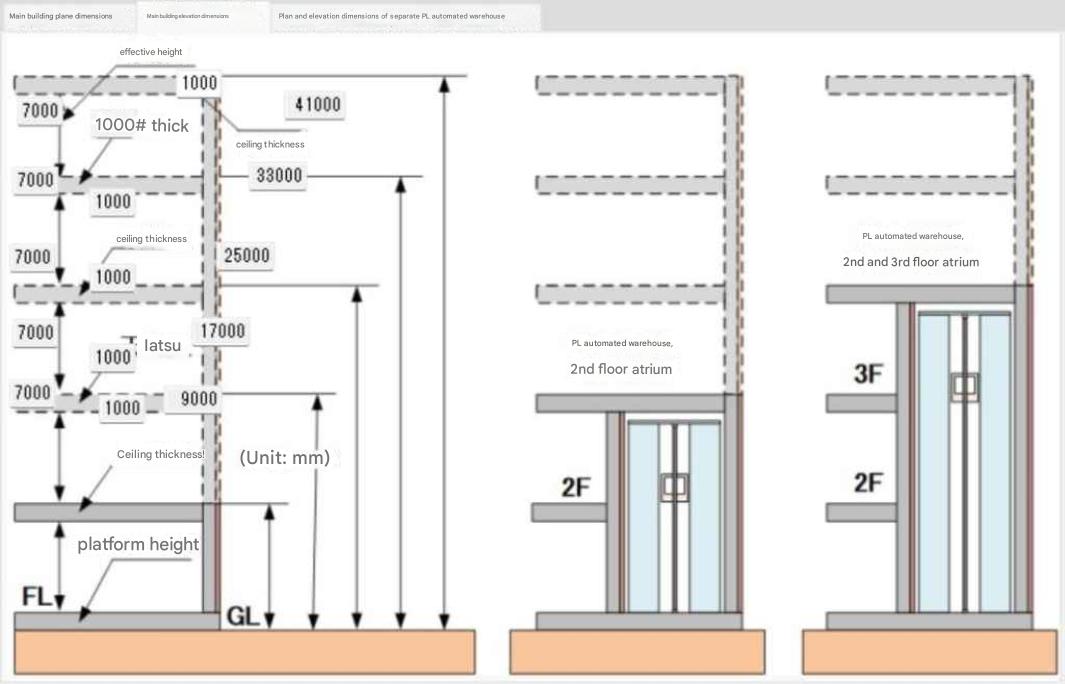Select the 2nd and 3rd floor atrium caption
1065x684 pixels.
(910, 262)
